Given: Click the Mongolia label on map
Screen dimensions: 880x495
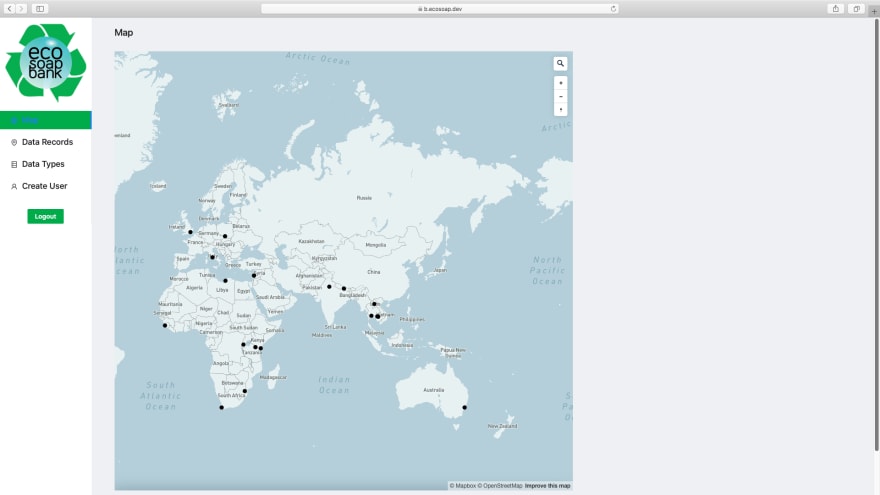Looking at the screenshot, I should pos(375,245).
